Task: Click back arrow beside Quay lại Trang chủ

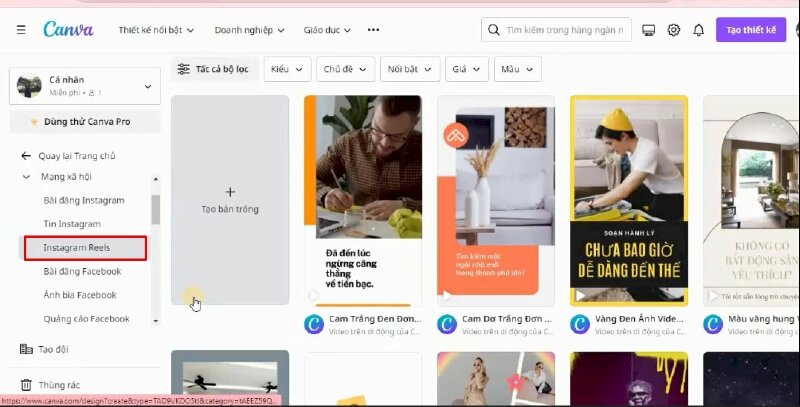Action: coord(26,156)
